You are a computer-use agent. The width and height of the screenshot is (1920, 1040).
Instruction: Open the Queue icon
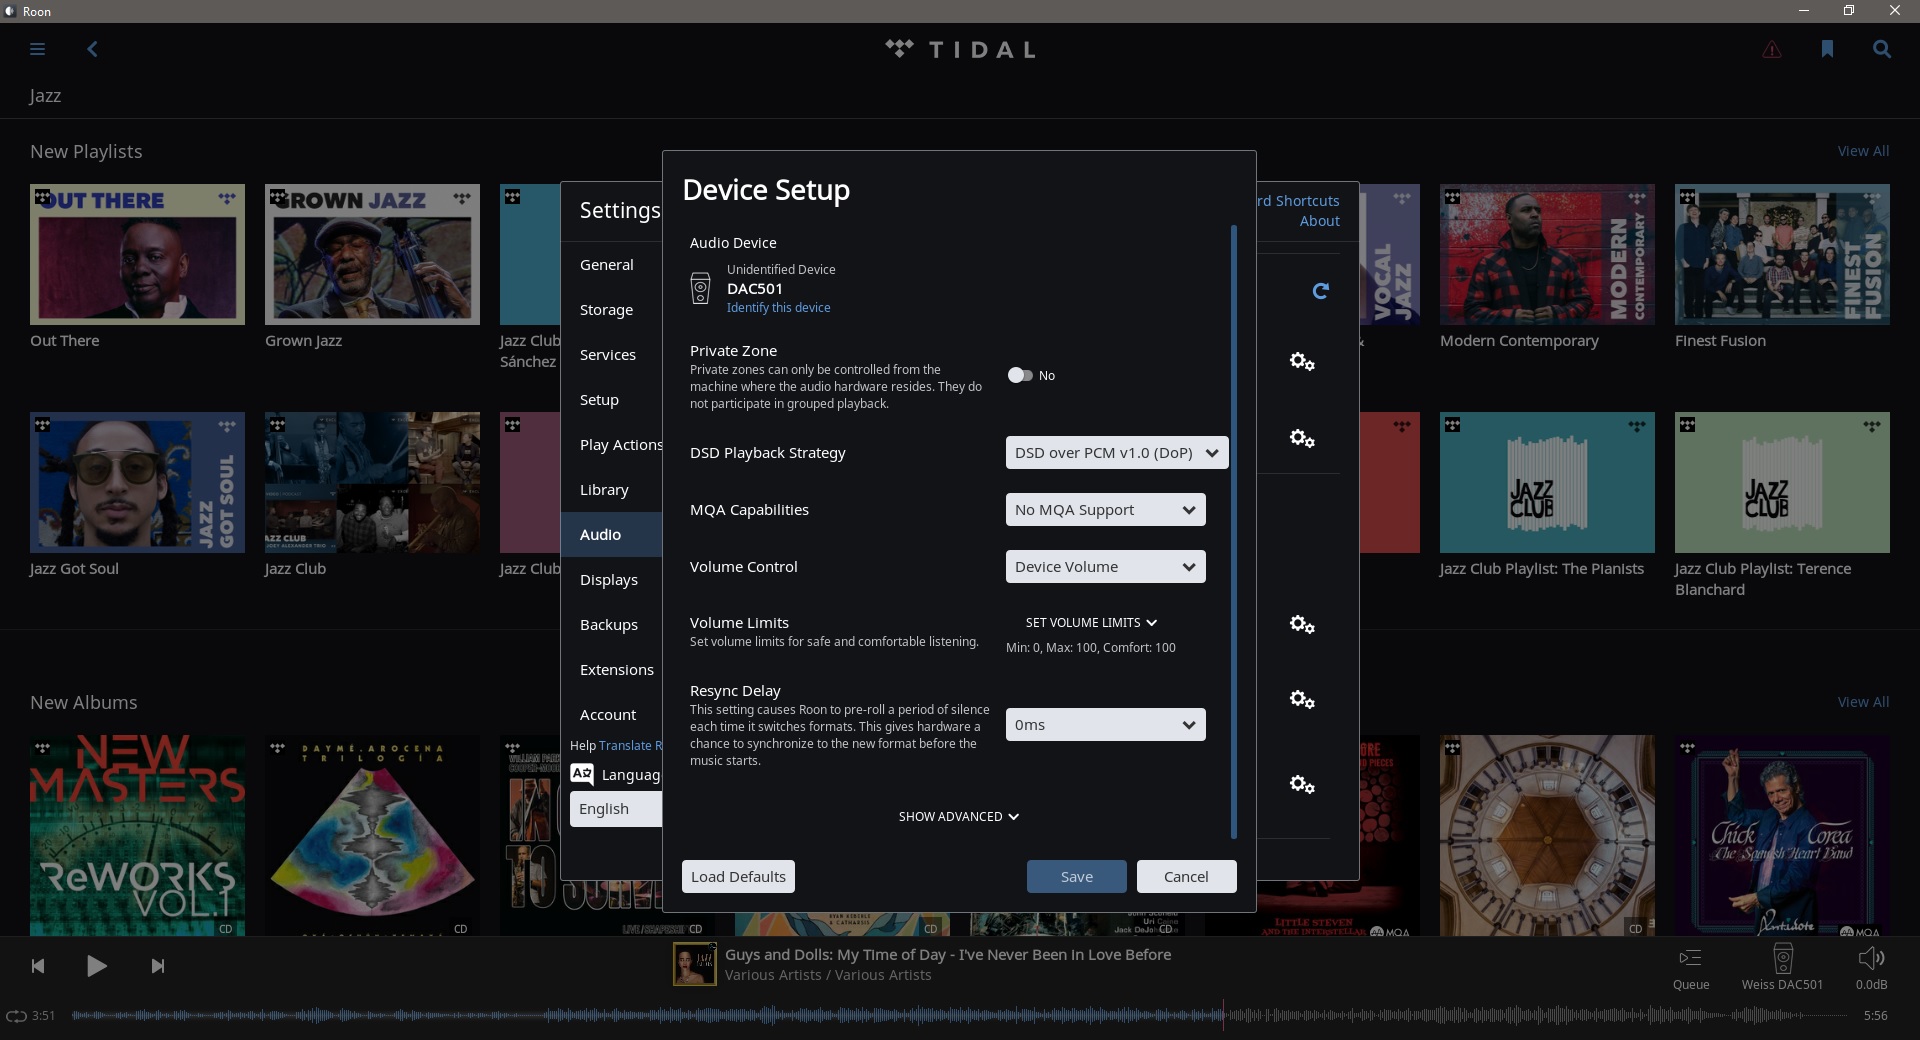coord(1690,958)
